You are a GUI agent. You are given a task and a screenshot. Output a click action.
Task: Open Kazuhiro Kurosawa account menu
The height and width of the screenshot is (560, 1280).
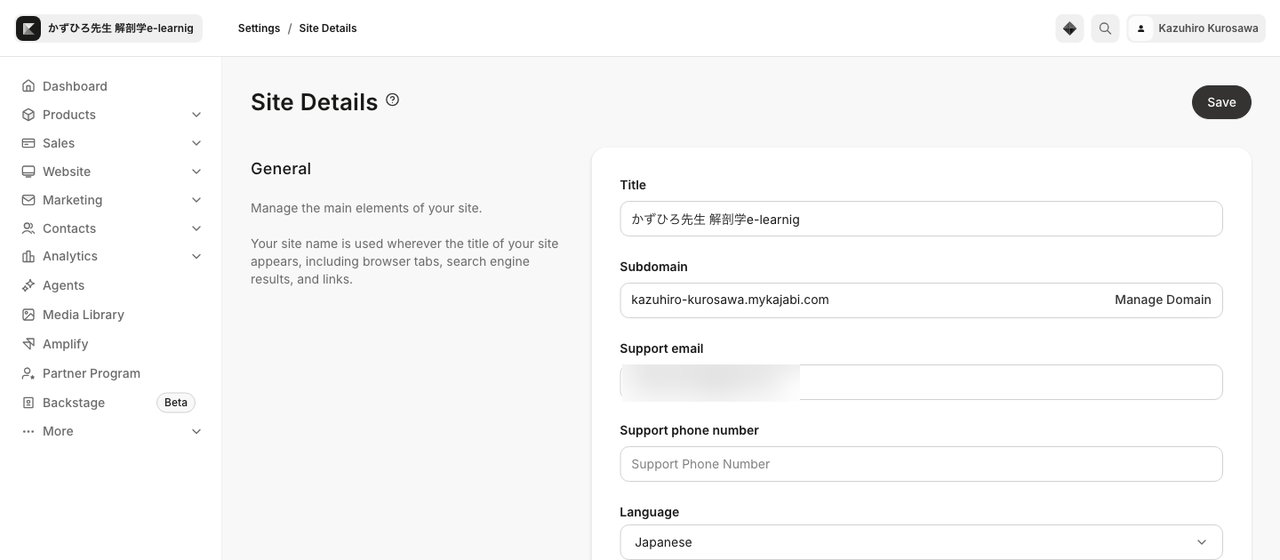click(1197, 28)
